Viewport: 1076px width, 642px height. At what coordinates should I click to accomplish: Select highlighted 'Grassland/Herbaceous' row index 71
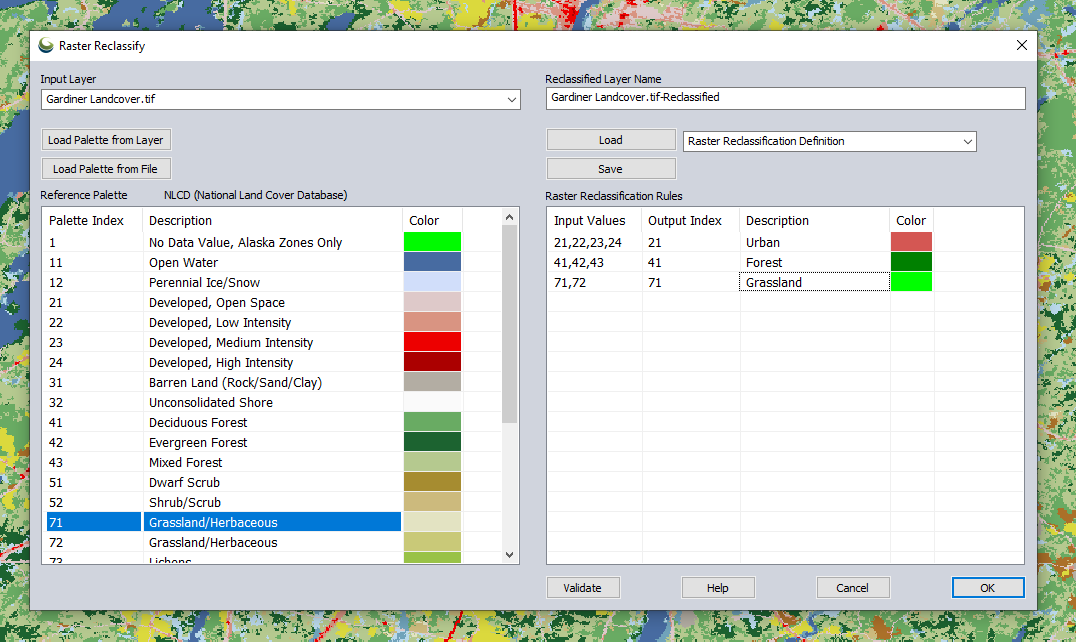(254, 522)
